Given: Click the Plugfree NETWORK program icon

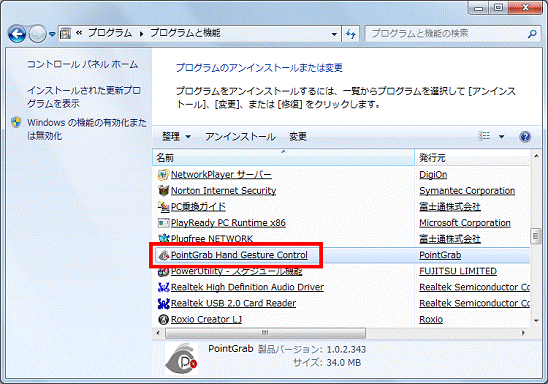Looking at the screenshot, I should (163, 239).
